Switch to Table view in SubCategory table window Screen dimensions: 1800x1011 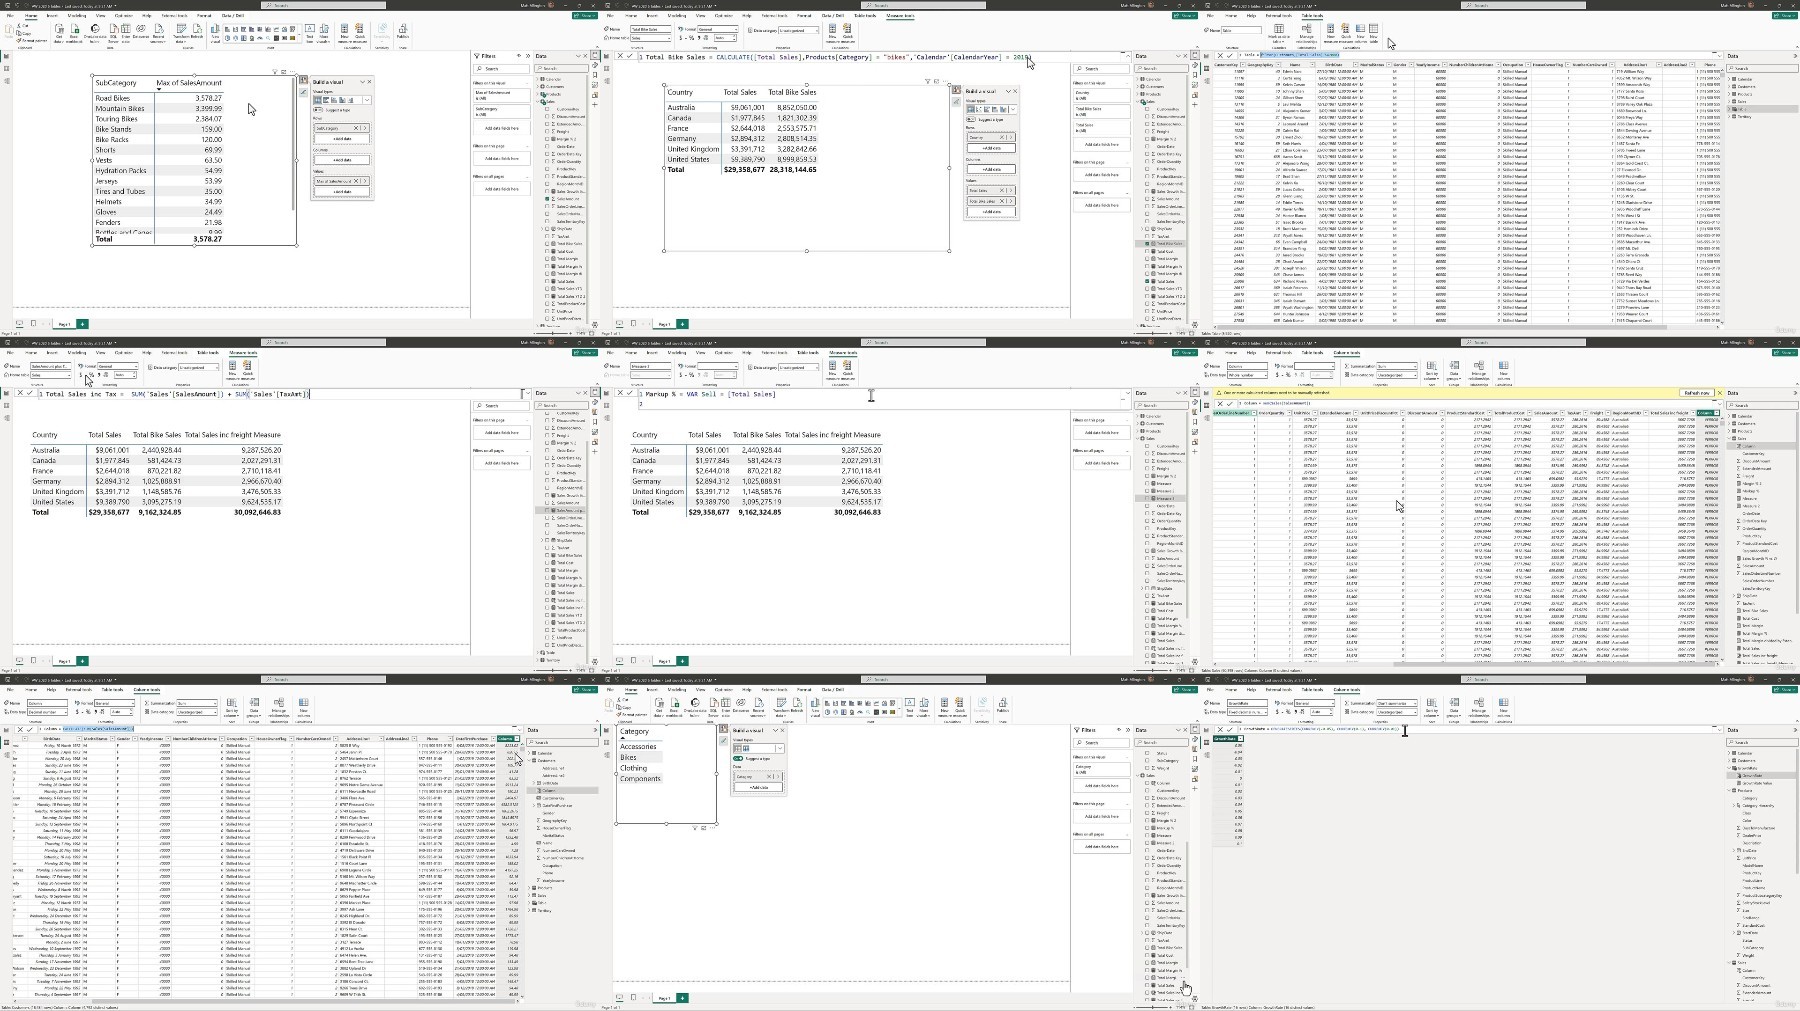click(x=7, y=69)
